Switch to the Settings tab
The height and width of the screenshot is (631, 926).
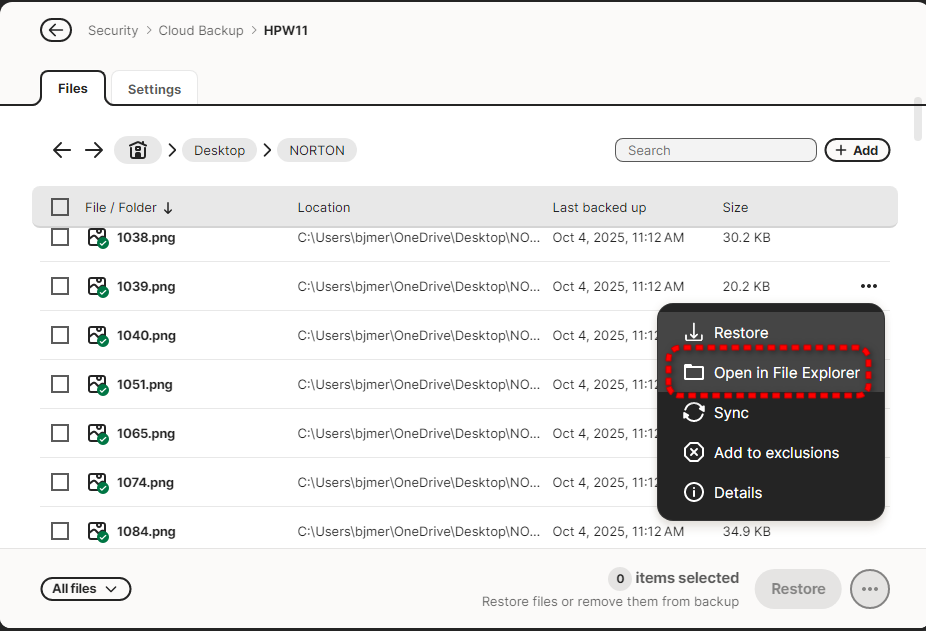click(154, 89)
